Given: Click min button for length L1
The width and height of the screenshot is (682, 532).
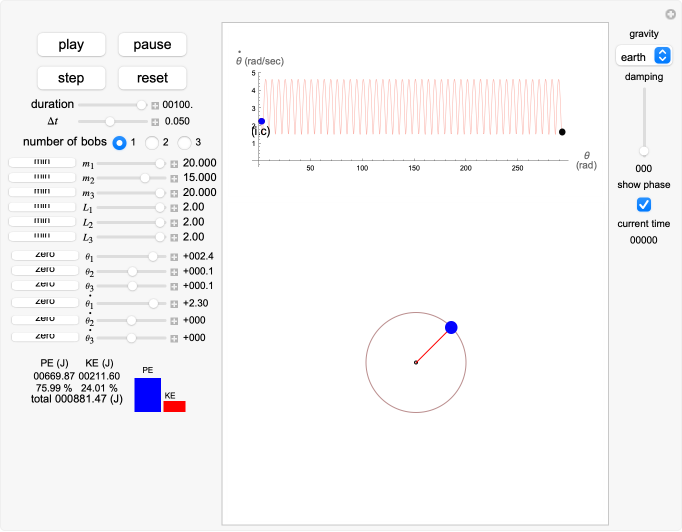Looking at the screenshot, I should (42, 207).
